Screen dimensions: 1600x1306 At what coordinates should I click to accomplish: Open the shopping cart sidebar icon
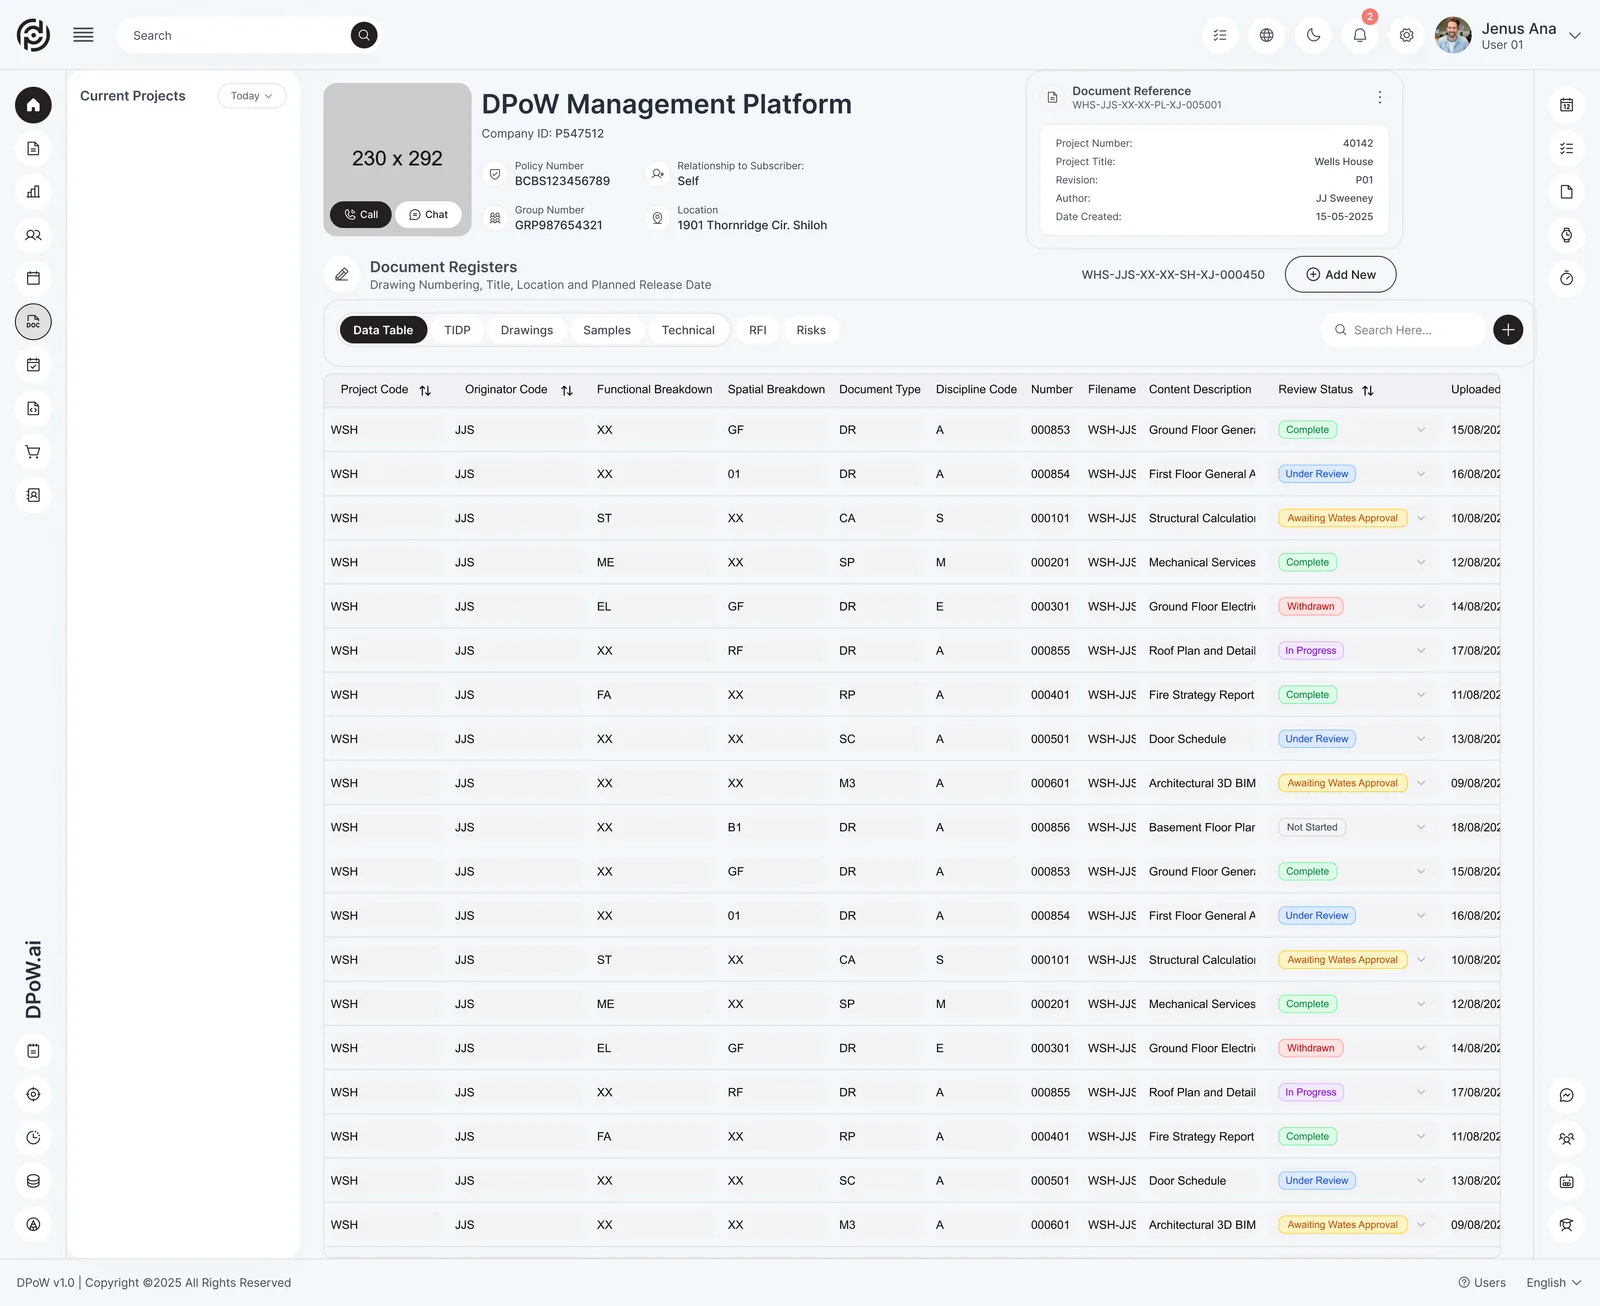[33, 452]
